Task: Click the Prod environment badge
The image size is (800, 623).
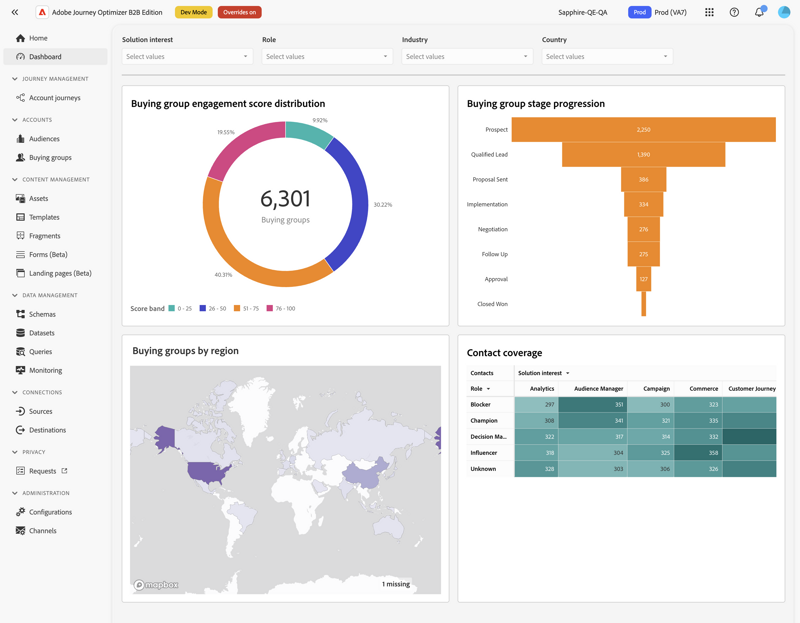Action: pyautogui.click(x=639, y=12)
